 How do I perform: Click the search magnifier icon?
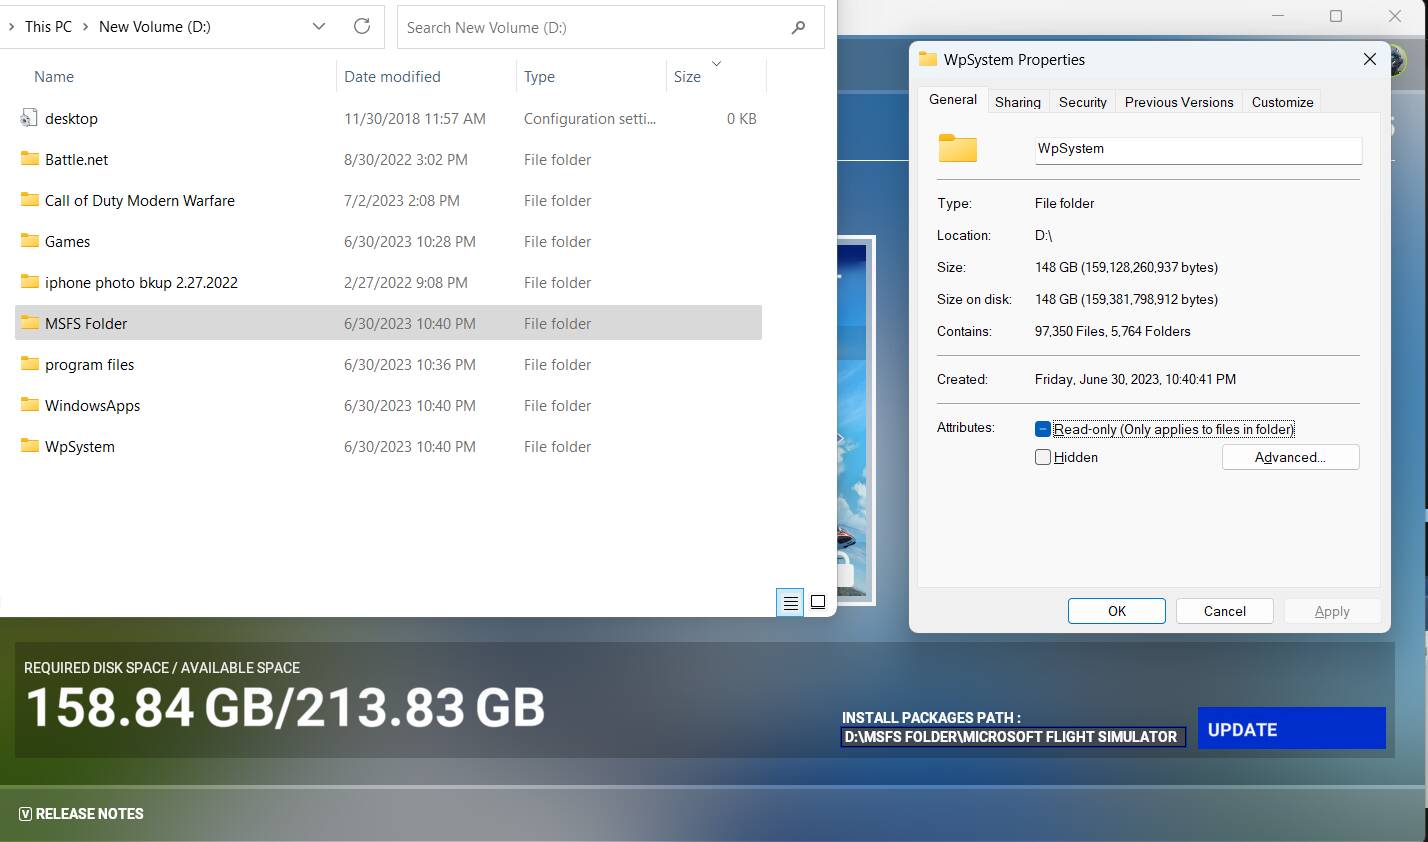798,28
